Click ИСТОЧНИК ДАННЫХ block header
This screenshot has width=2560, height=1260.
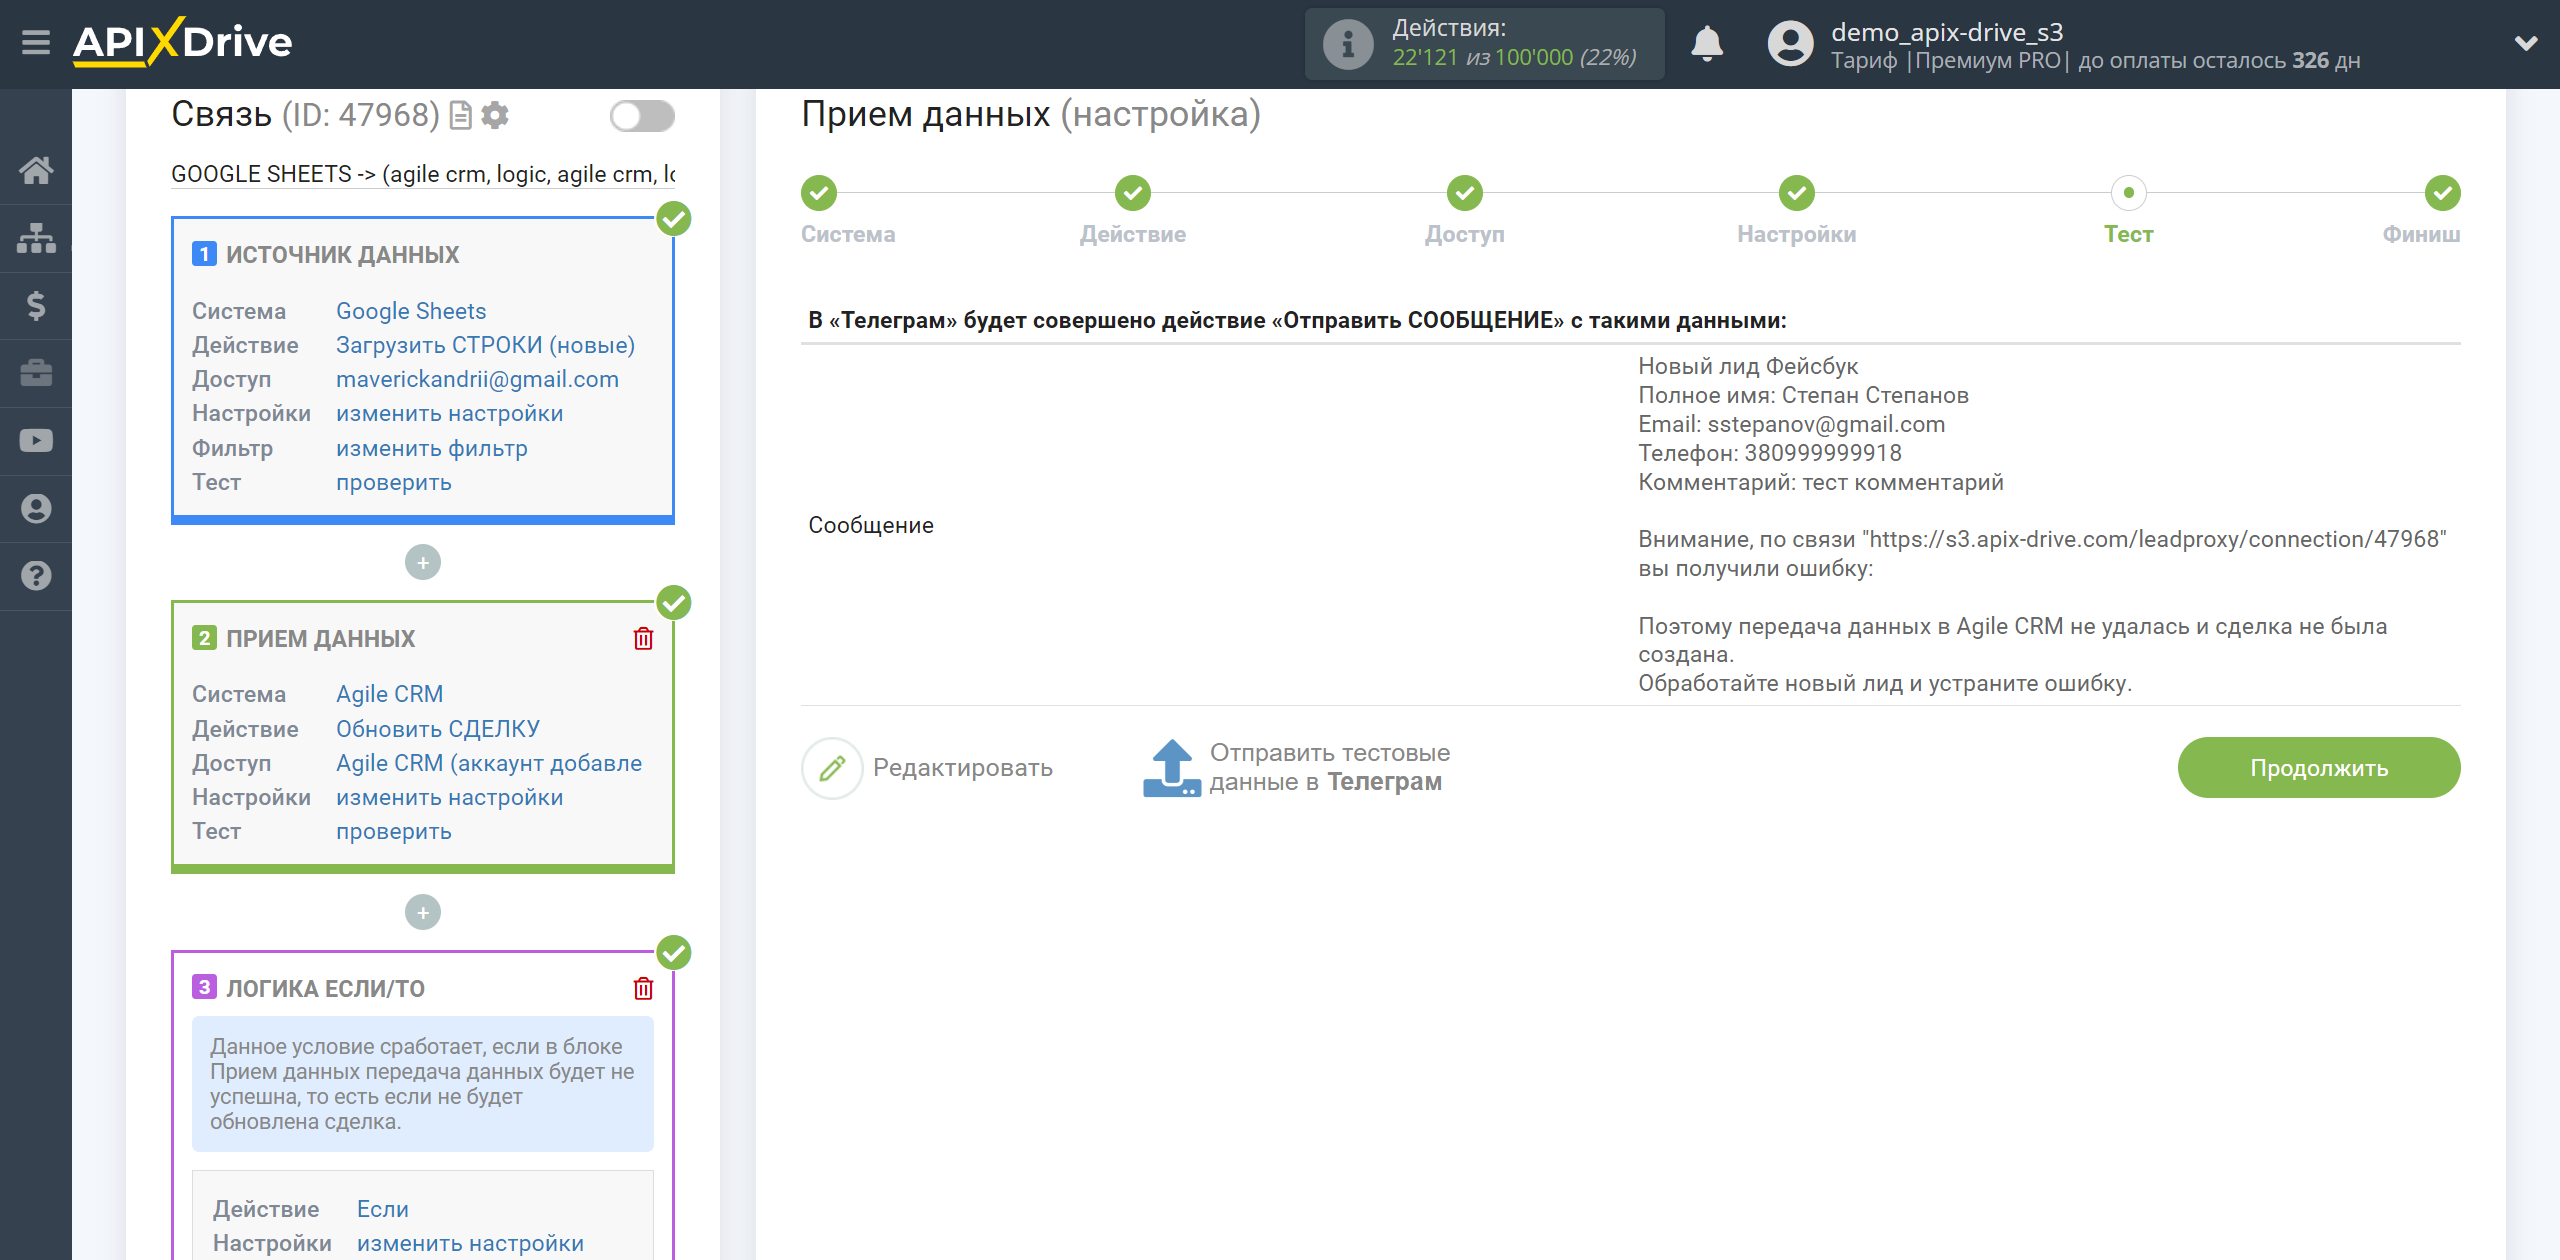(x=342, y=255)
